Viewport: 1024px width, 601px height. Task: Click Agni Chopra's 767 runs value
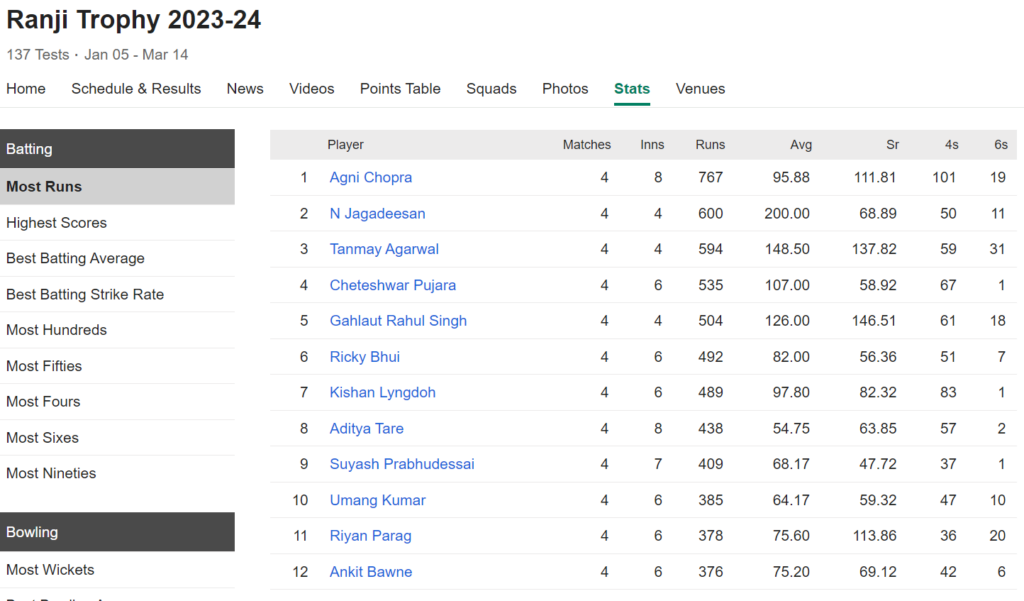point(711,178)
